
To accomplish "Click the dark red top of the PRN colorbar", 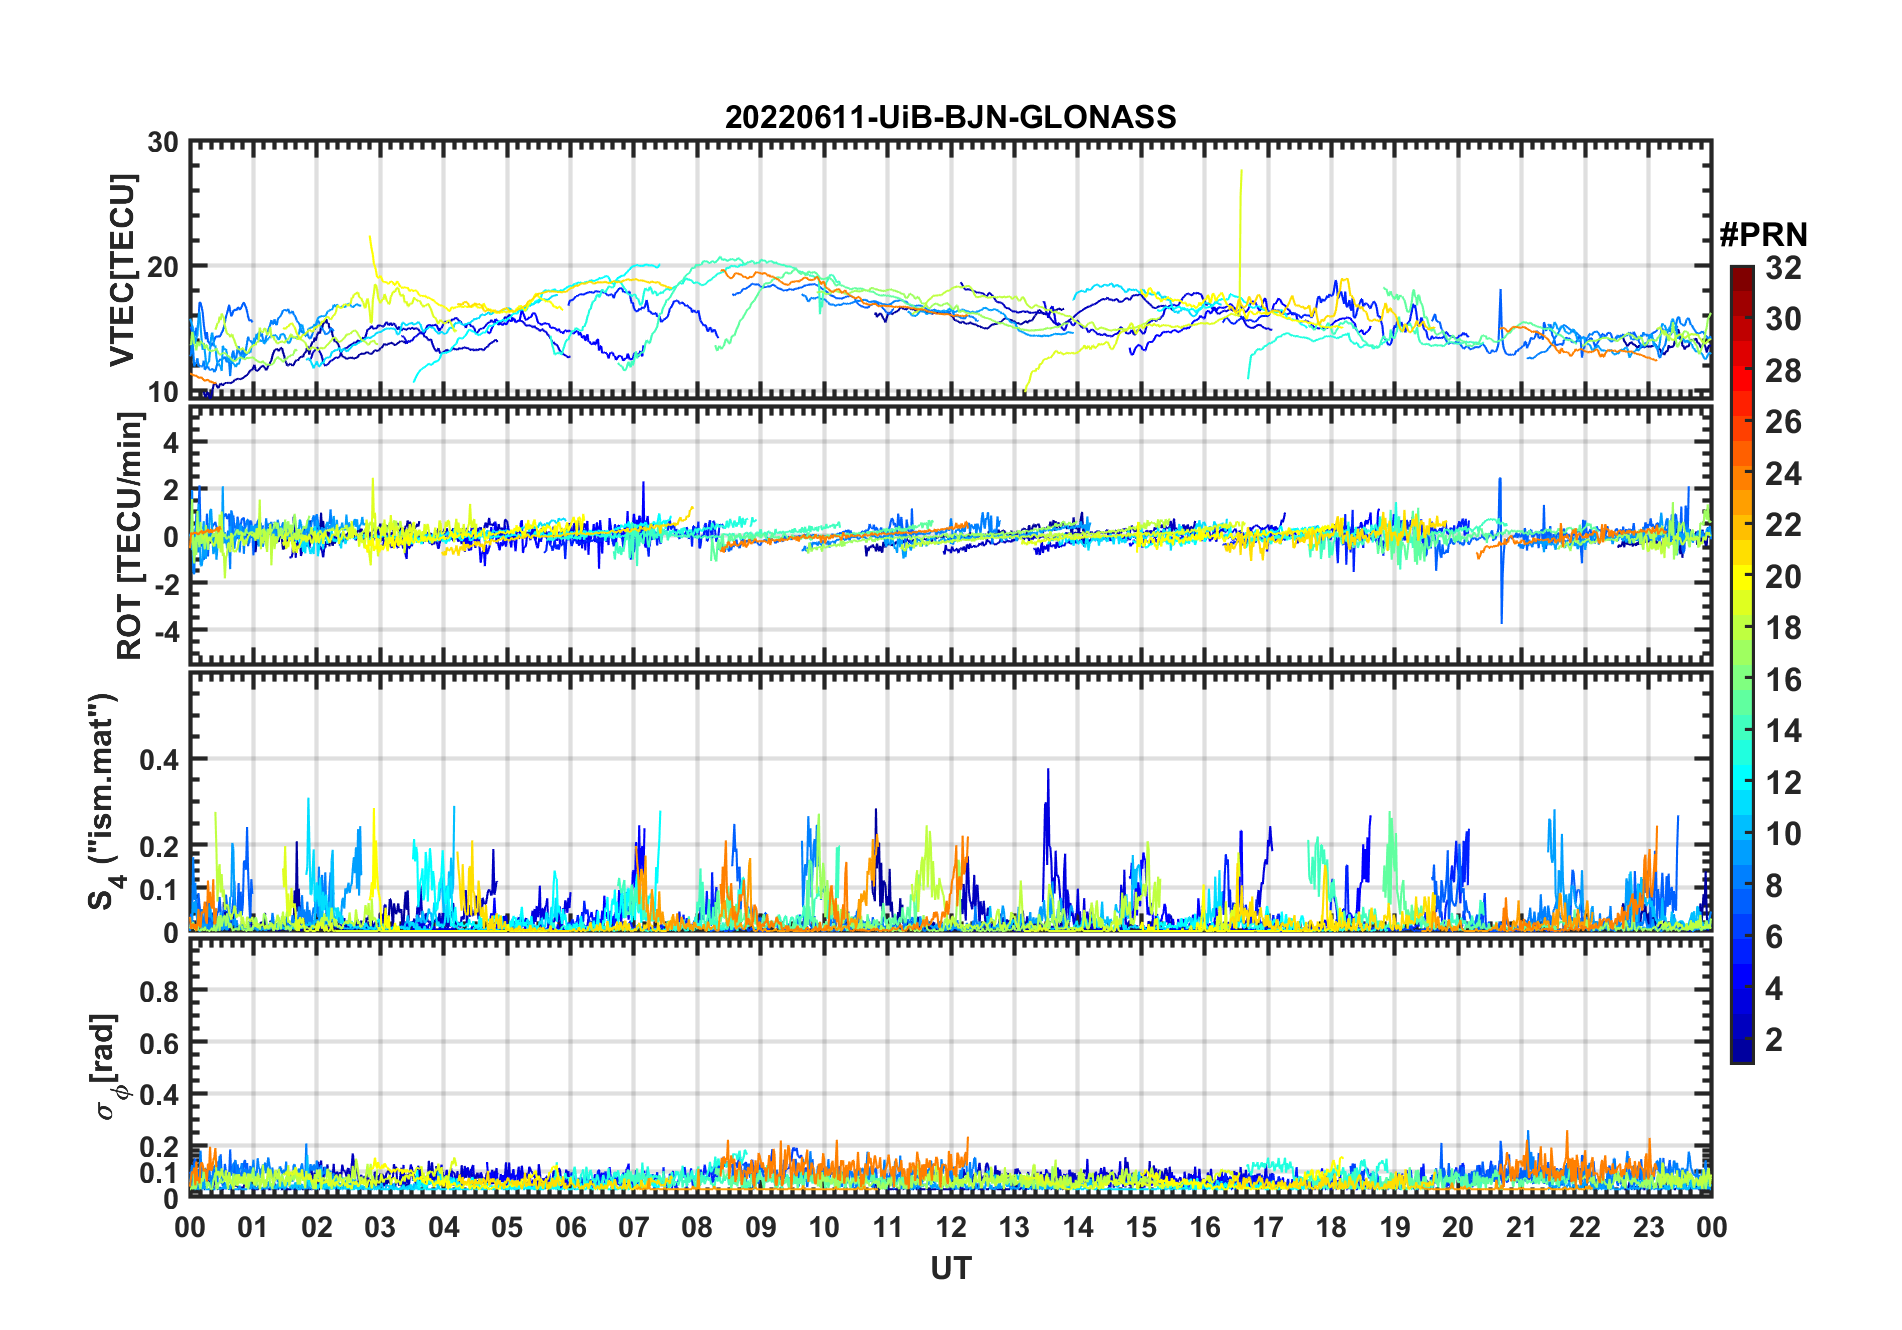I will click(1741, 273).
